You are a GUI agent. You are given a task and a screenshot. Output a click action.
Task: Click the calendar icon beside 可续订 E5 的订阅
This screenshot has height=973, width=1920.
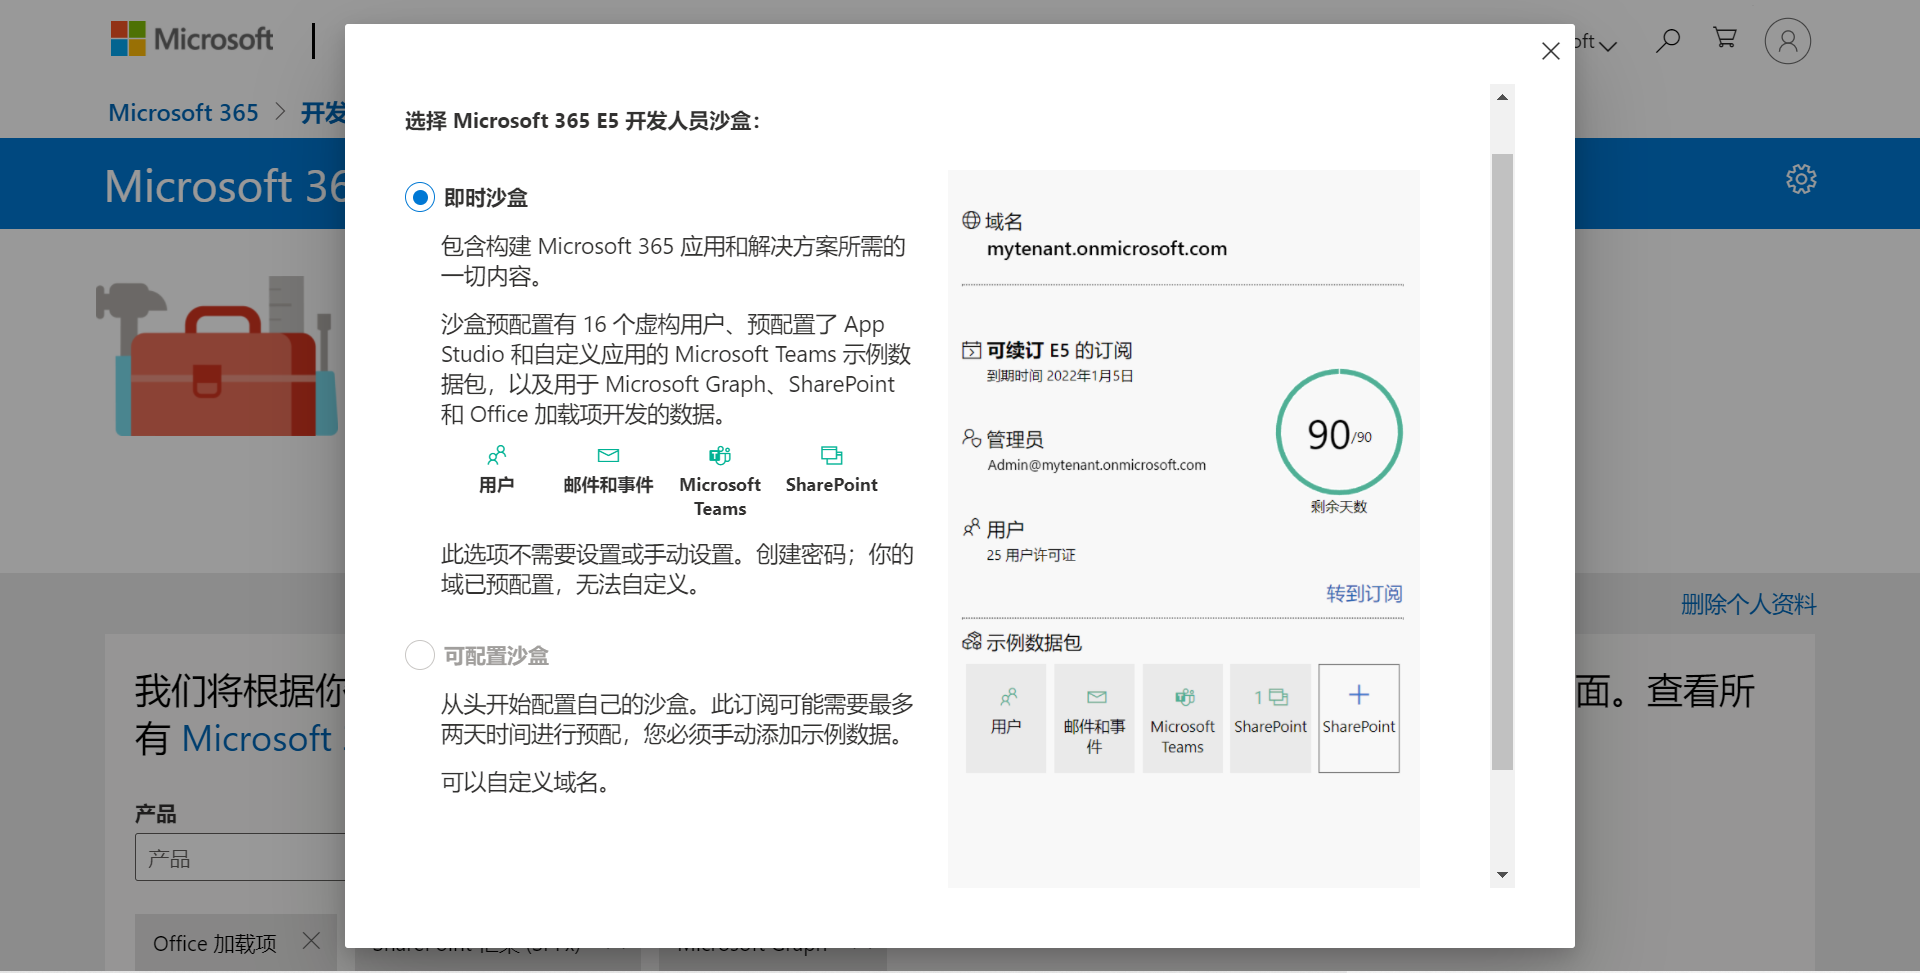tap(972, 350)
